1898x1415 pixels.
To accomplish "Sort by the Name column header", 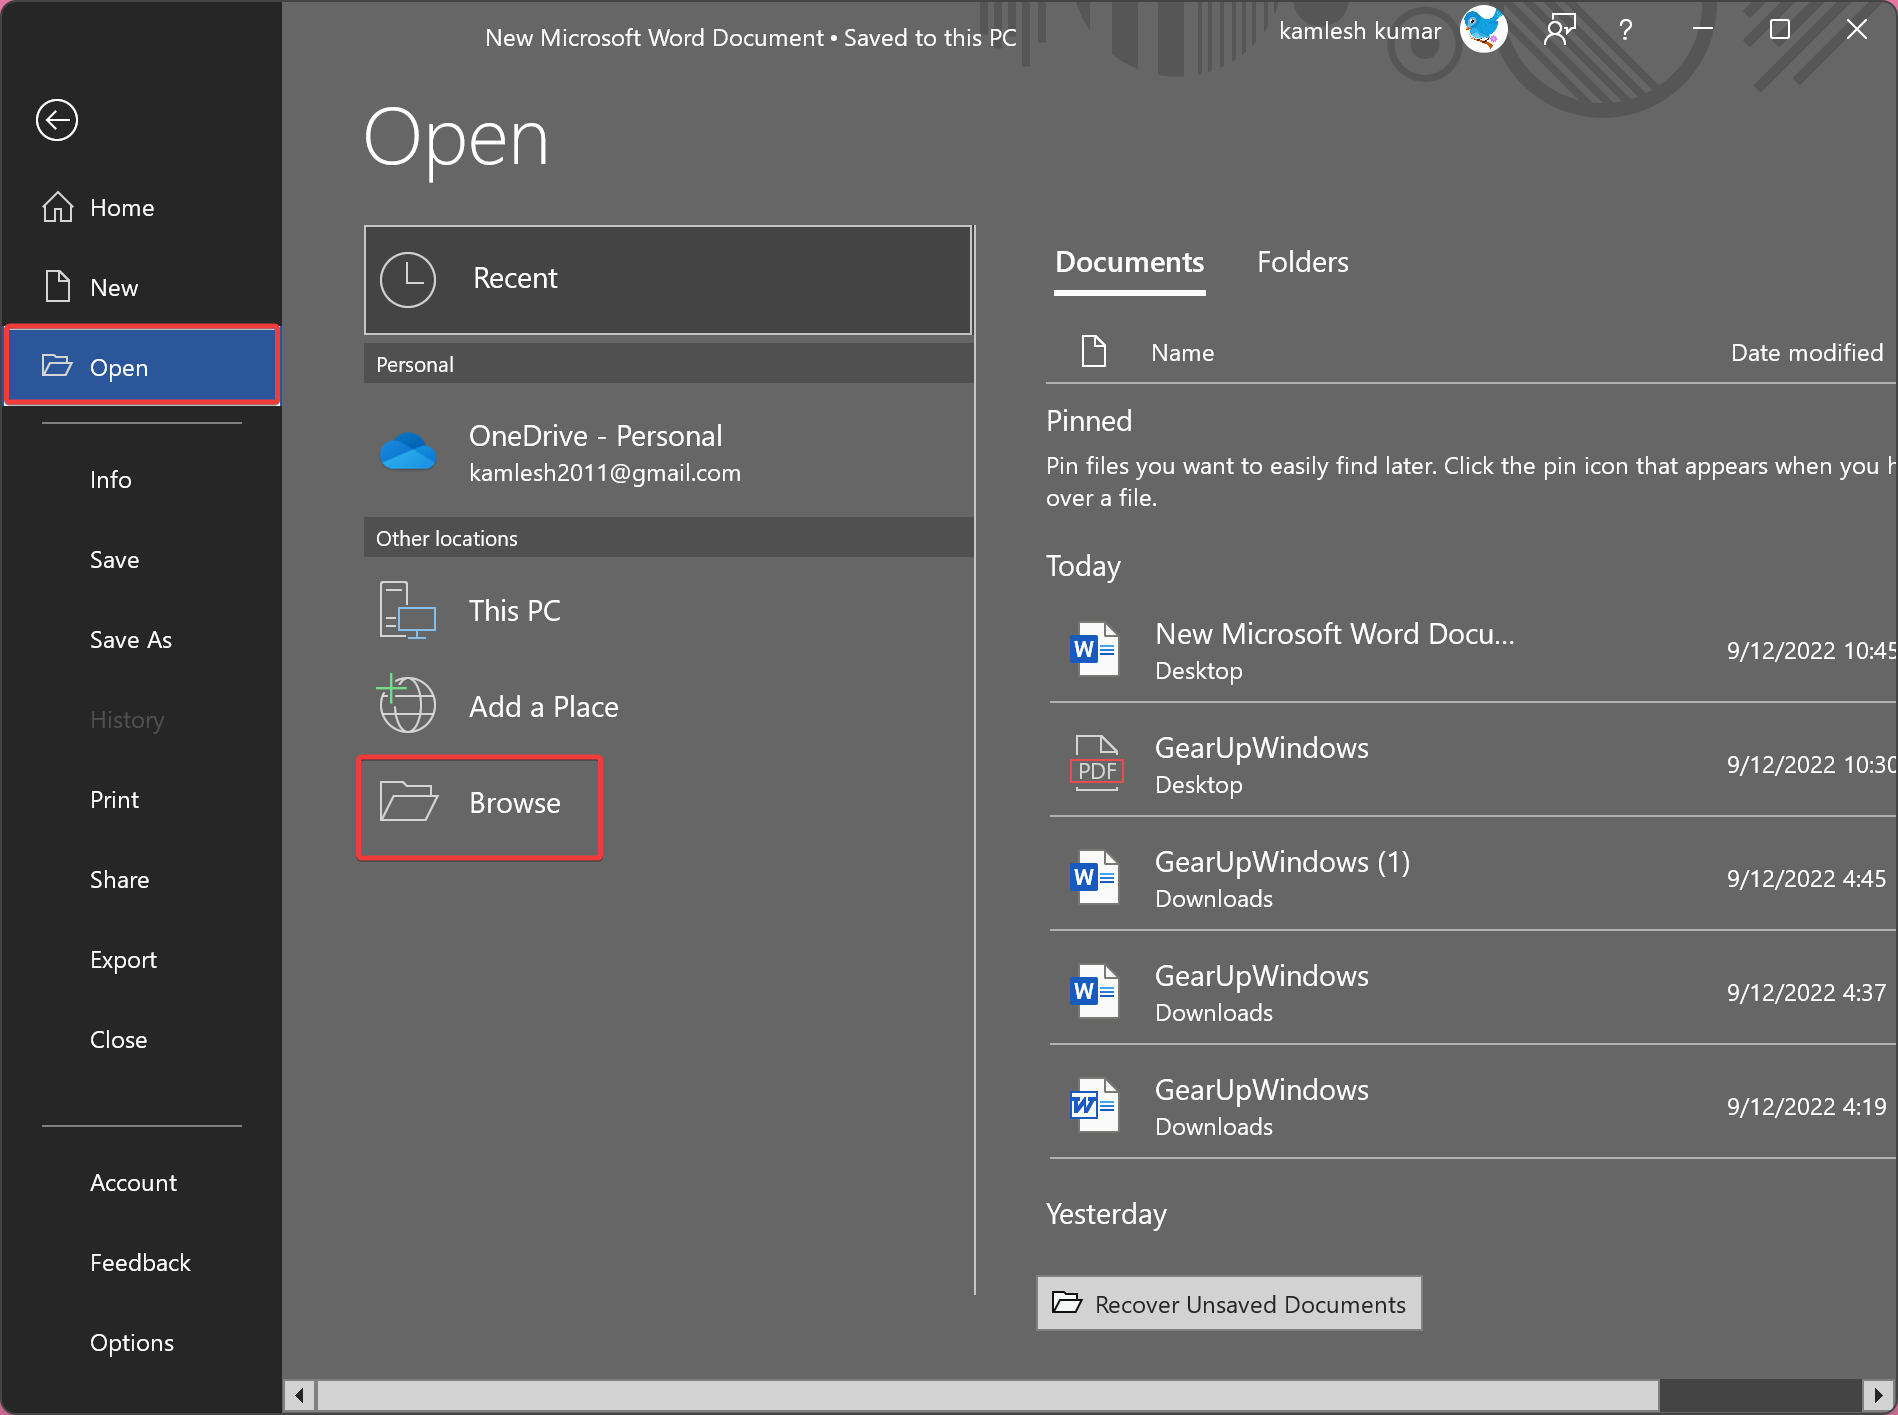I will point(1182,352).
